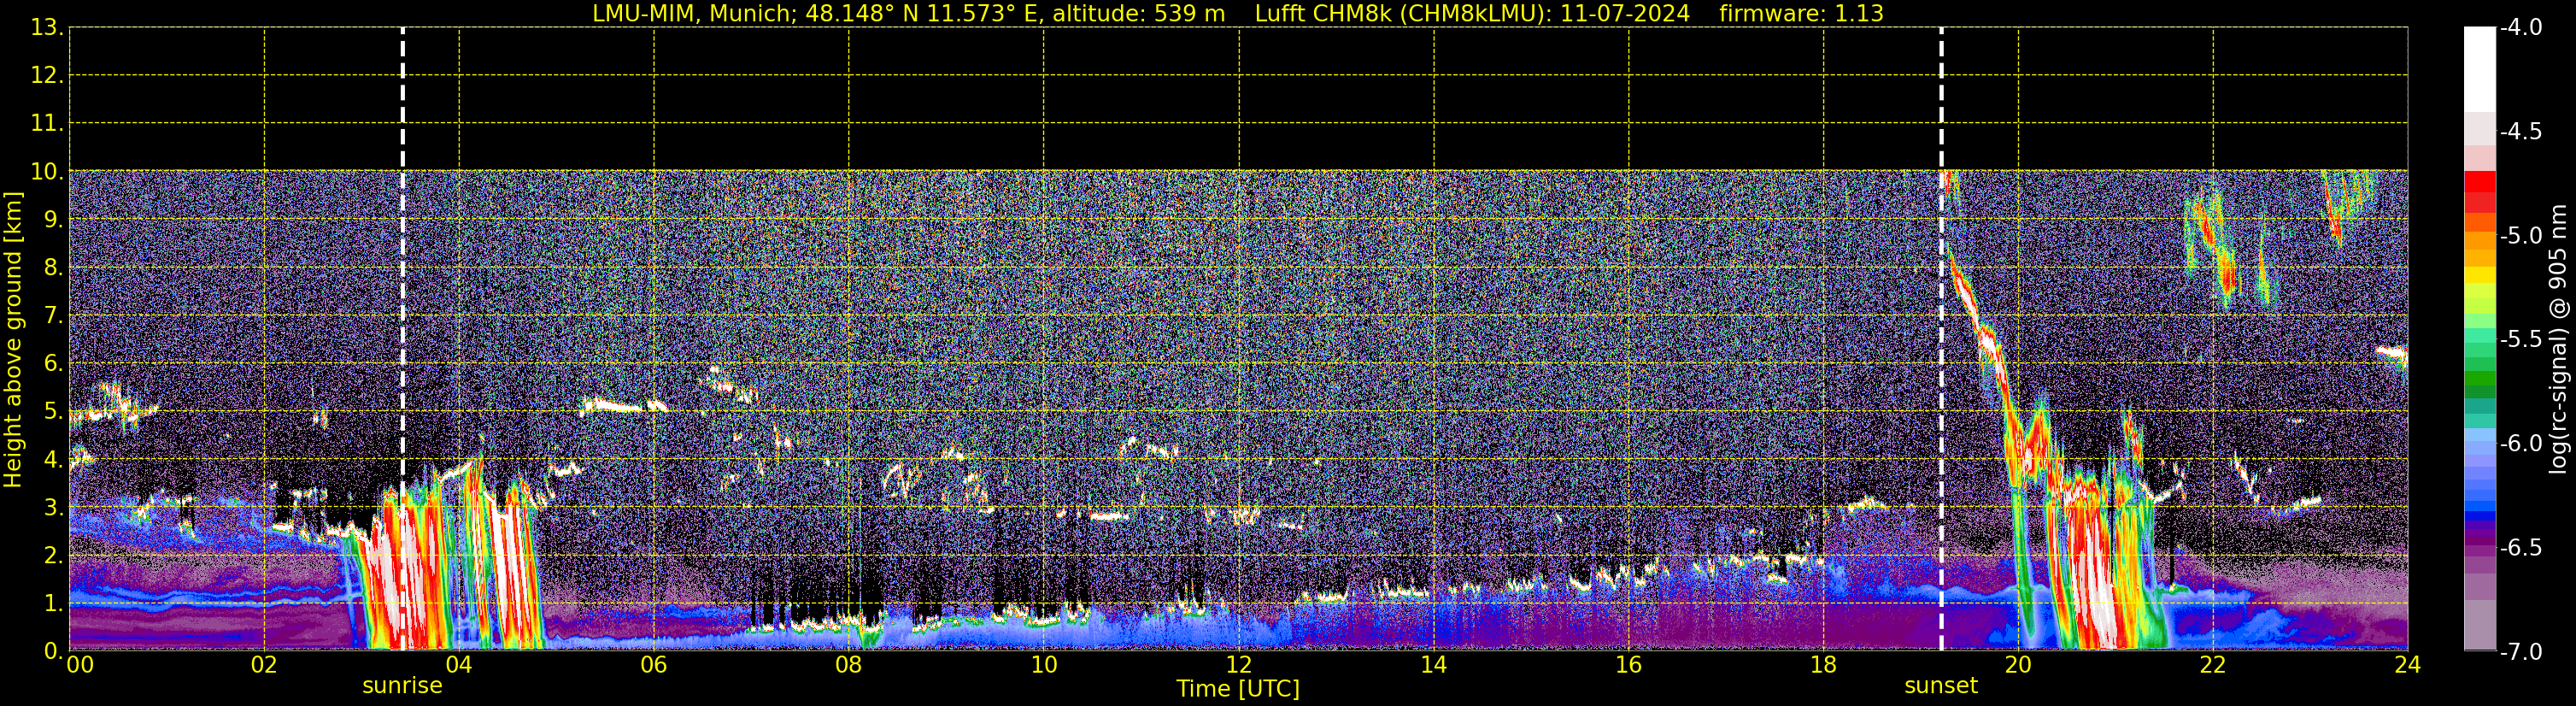The image size is (2576, 706).
Task: Click the height axis tick '8.'
Action: click(x=53, y=268)
